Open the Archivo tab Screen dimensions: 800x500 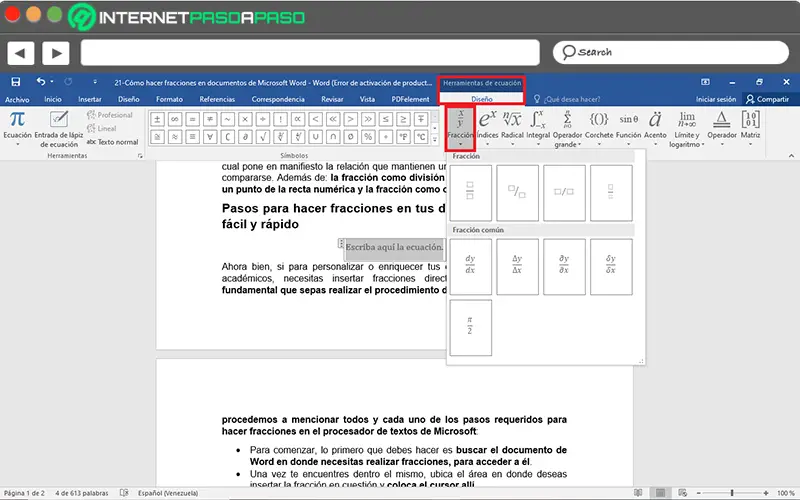tap(17, 99)
